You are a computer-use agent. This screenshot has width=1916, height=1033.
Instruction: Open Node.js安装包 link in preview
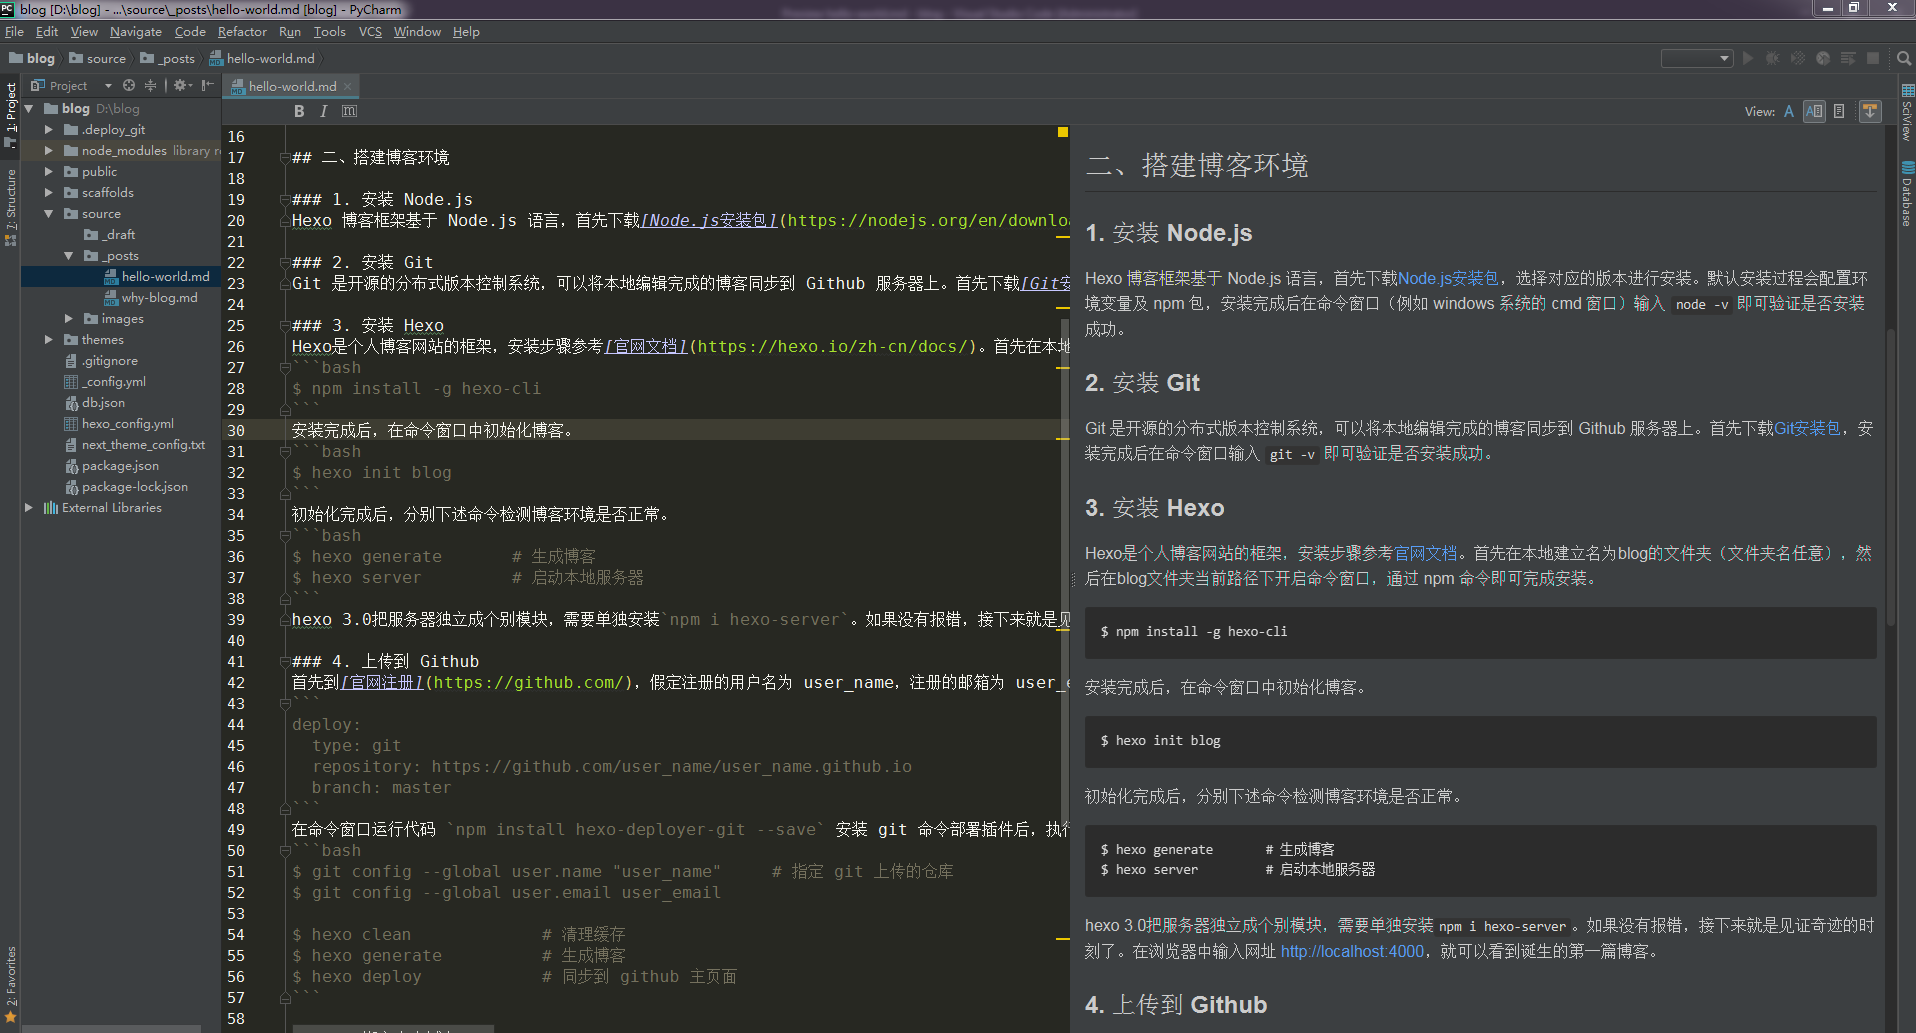click(1448, 278)
